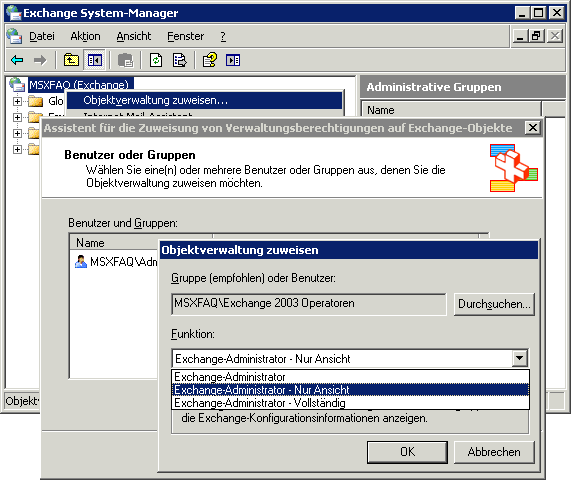
Task: Open the Datei menu
Action: click(42, 36)
